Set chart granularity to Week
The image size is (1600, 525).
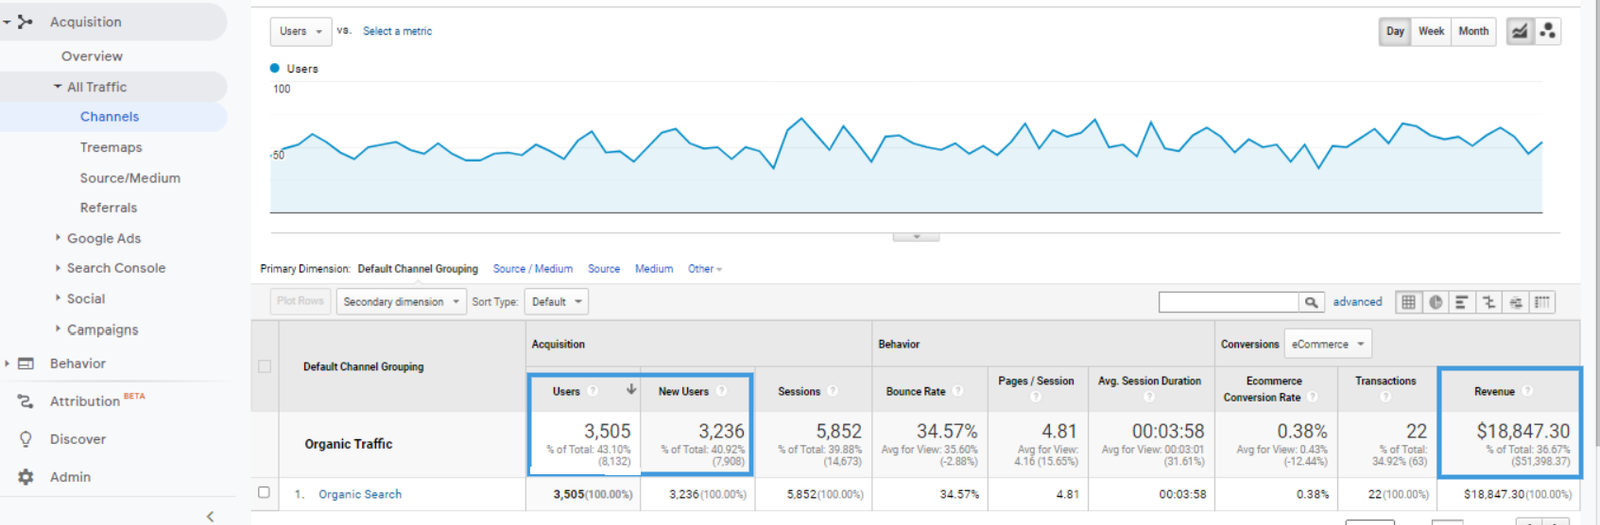(1431, 31)
